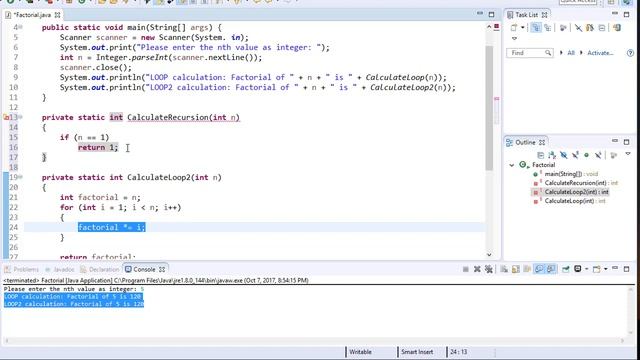Toggle word wrap in the Console
This screenshot has width=640, height=360.
pyautogui.click(x=527, y=269)
